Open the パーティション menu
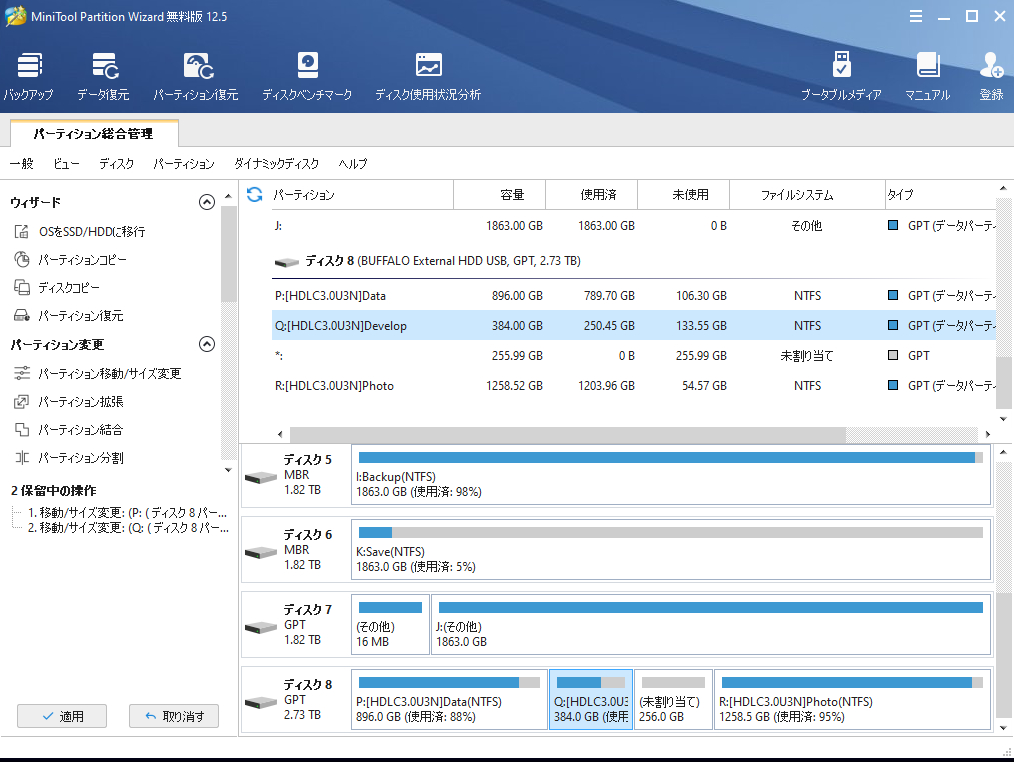Viewport: 1014px width, 762px height. pyautogui.click(x=184, y=164)
